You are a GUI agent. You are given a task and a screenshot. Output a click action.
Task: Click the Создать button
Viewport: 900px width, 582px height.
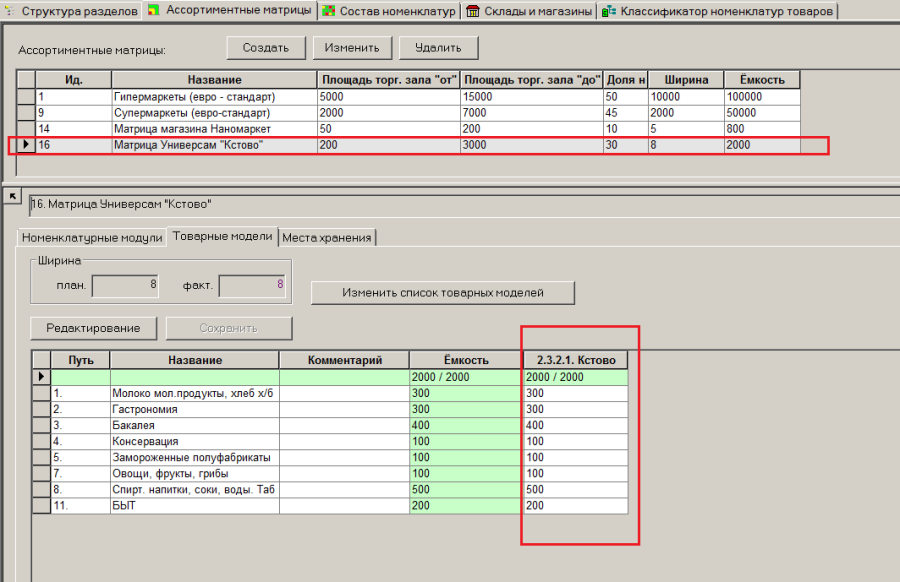(266, 48)
